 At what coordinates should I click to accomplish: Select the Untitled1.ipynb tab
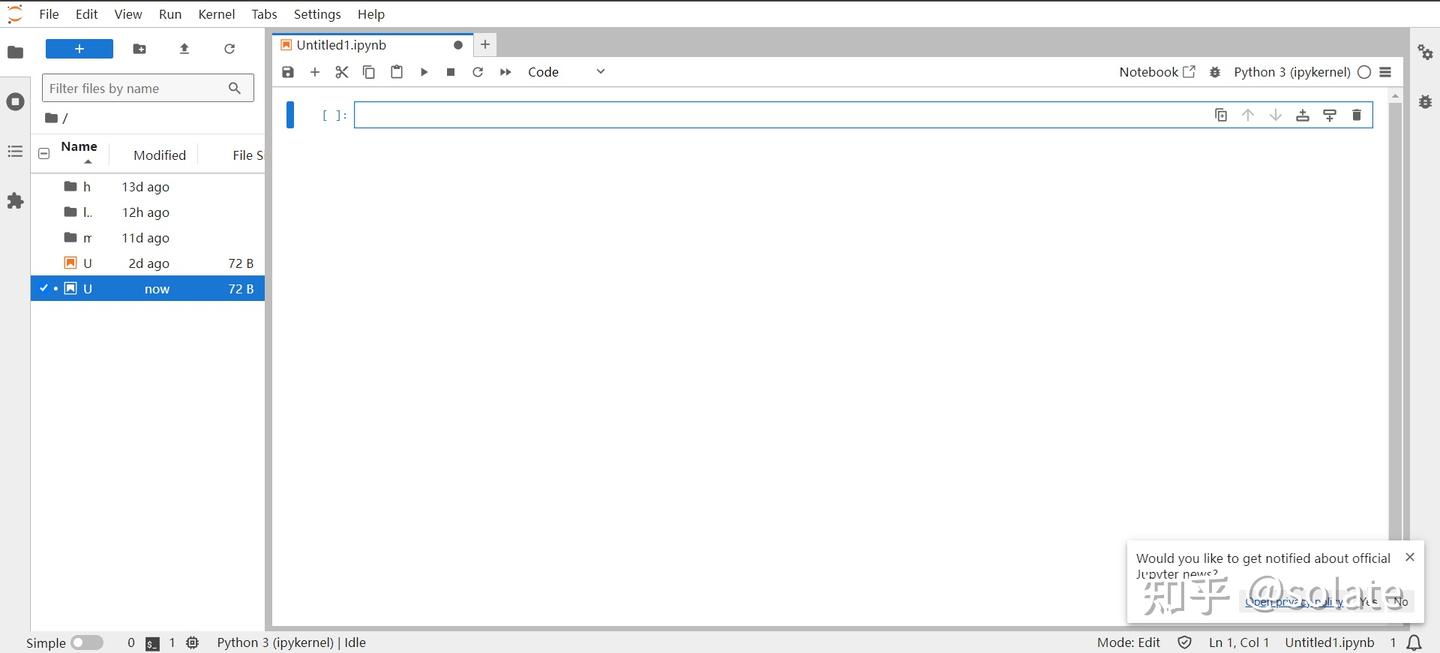coord(340,44)
